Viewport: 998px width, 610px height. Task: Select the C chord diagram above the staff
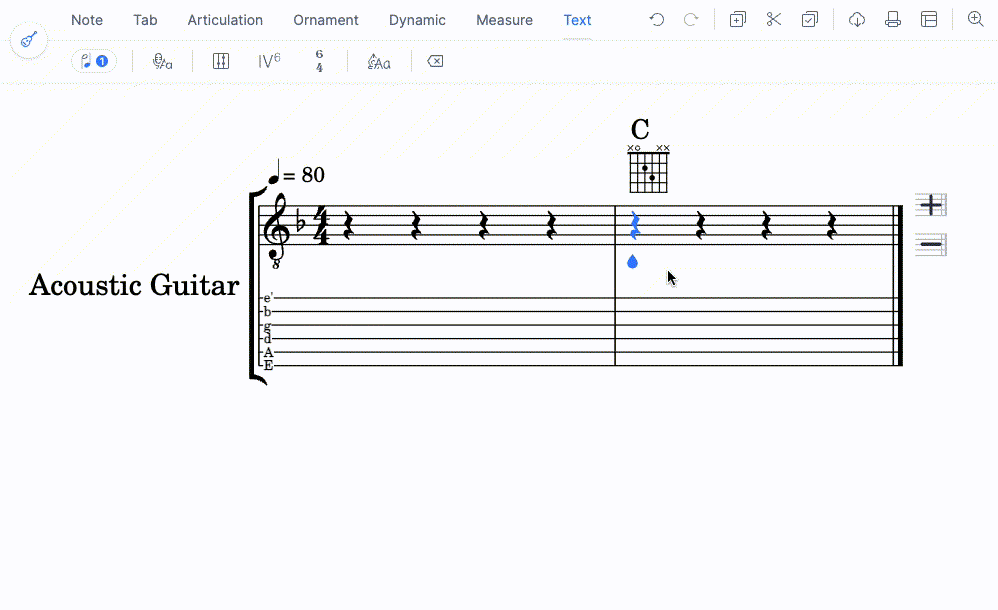tap(647, 170)
